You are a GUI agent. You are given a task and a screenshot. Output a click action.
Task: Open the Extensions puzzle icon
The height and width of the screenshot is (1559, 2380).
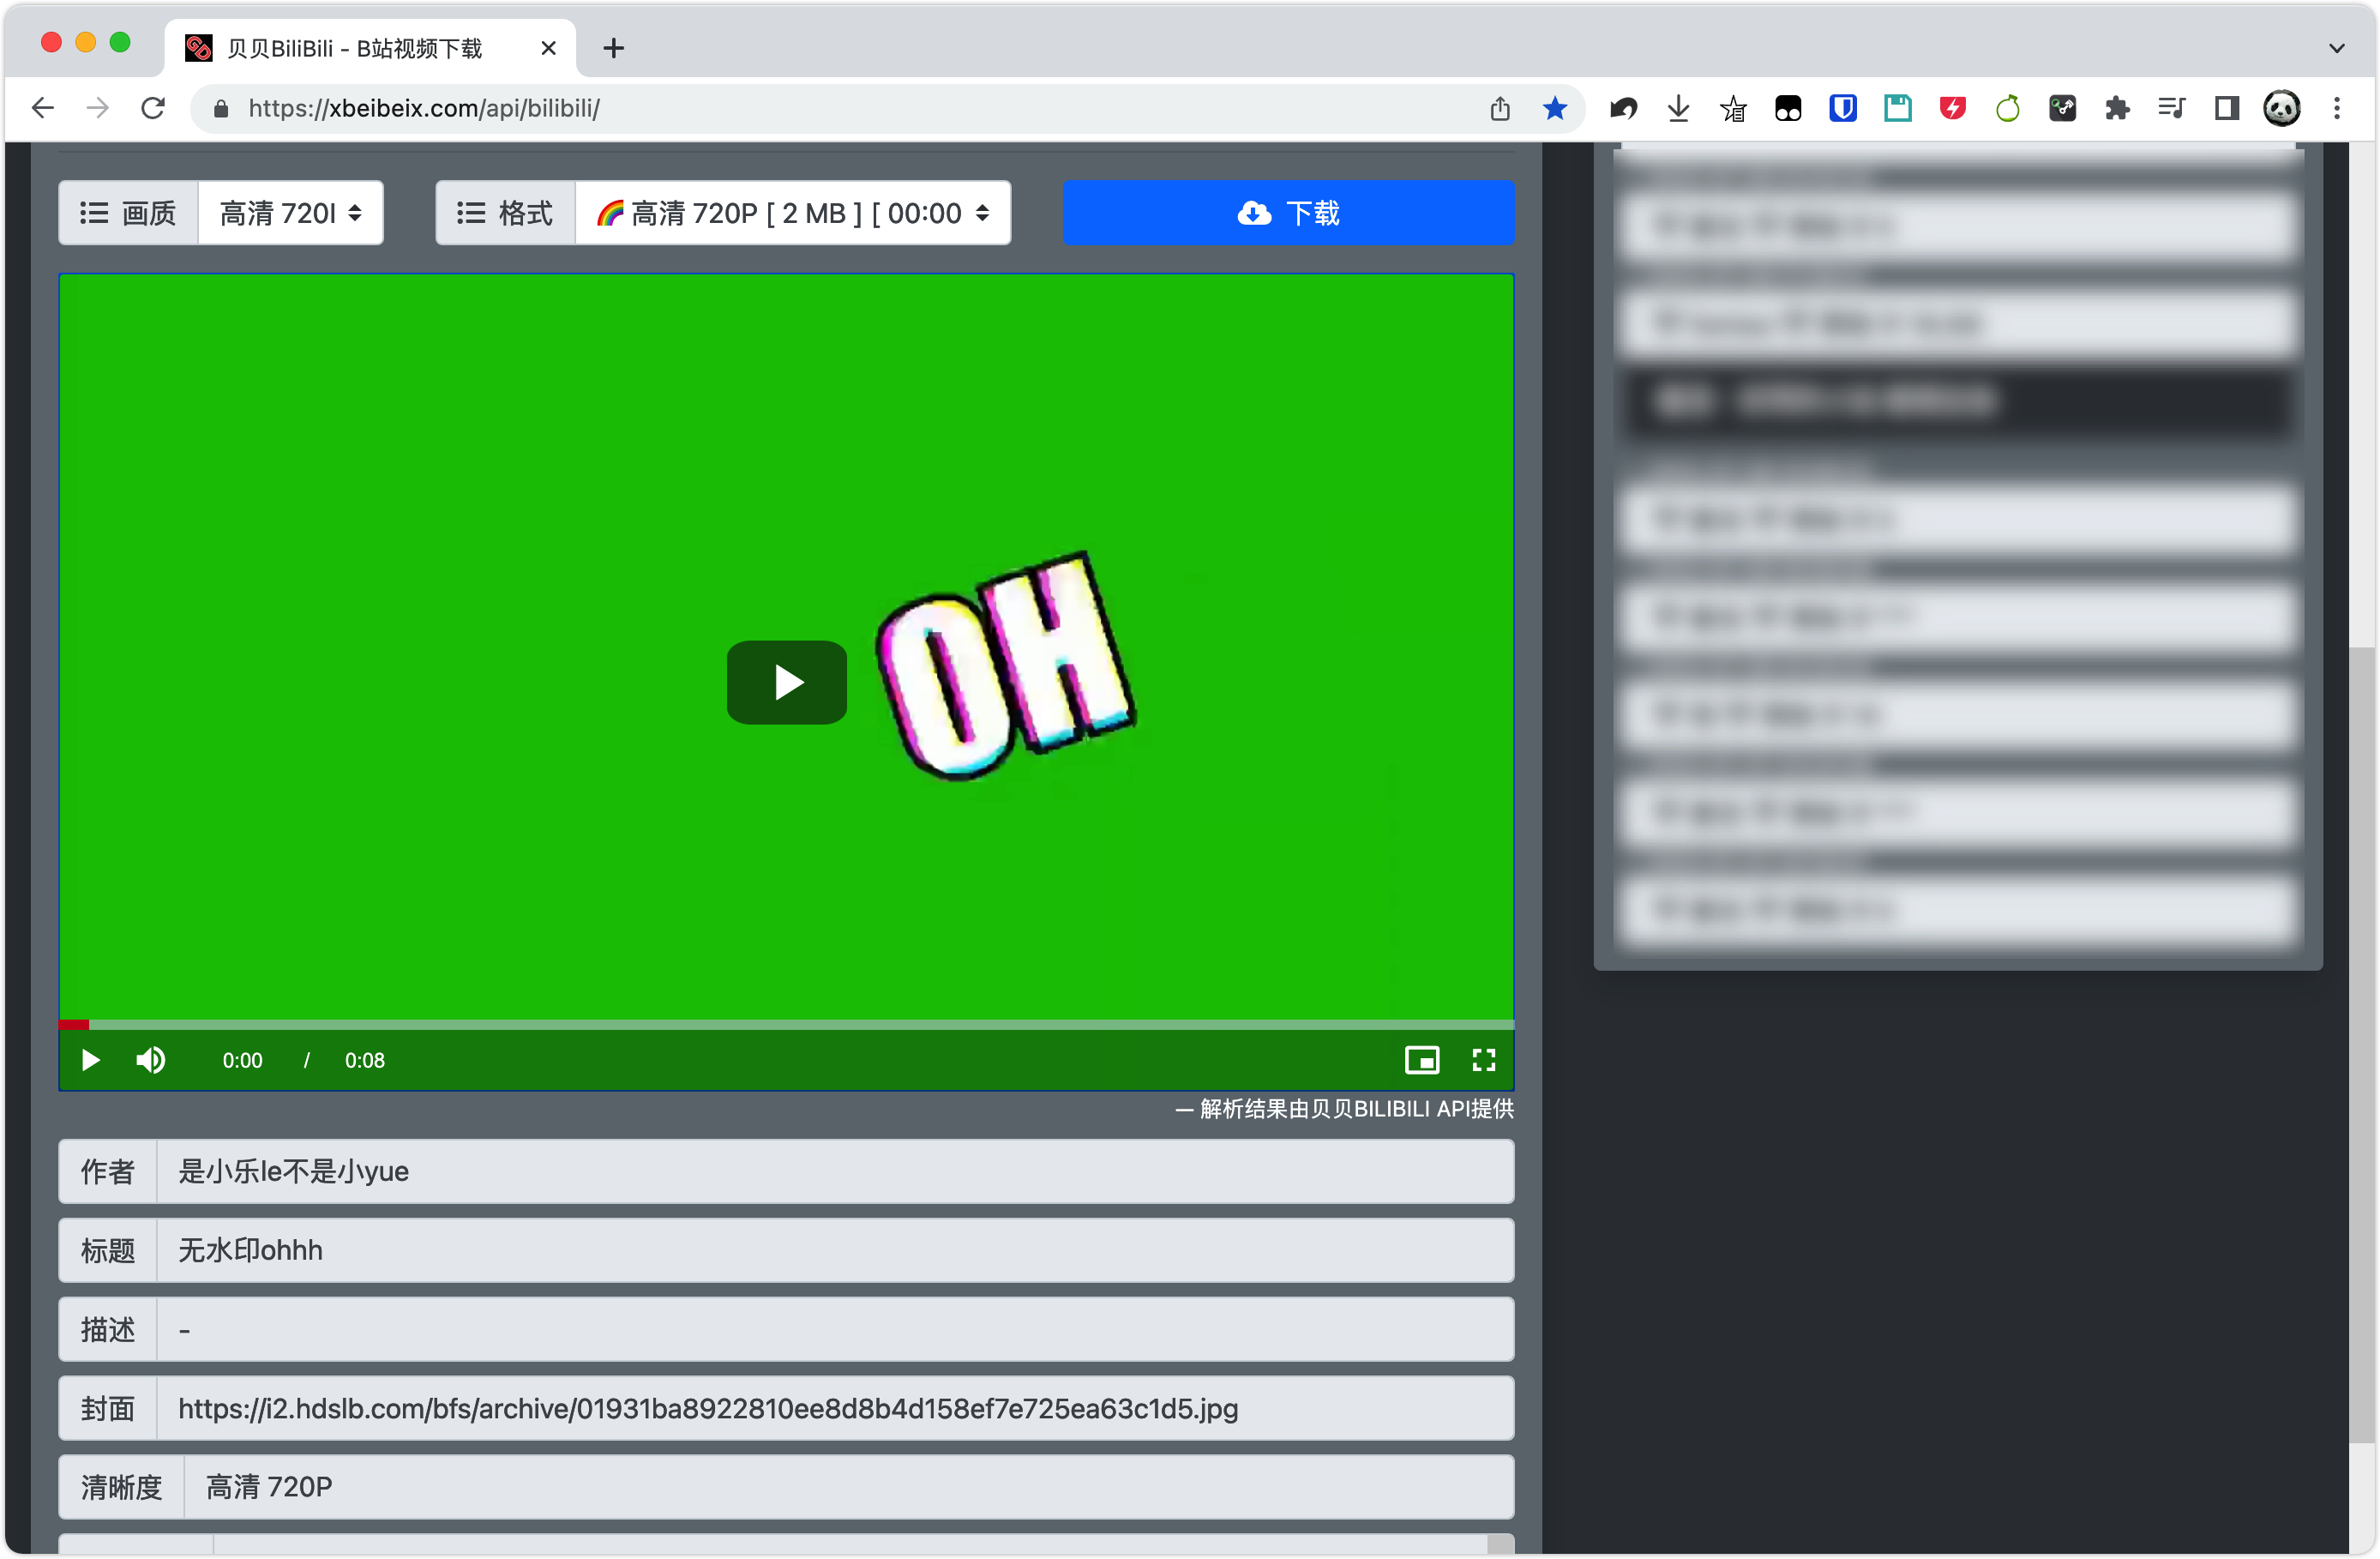tap(2116, 108)
